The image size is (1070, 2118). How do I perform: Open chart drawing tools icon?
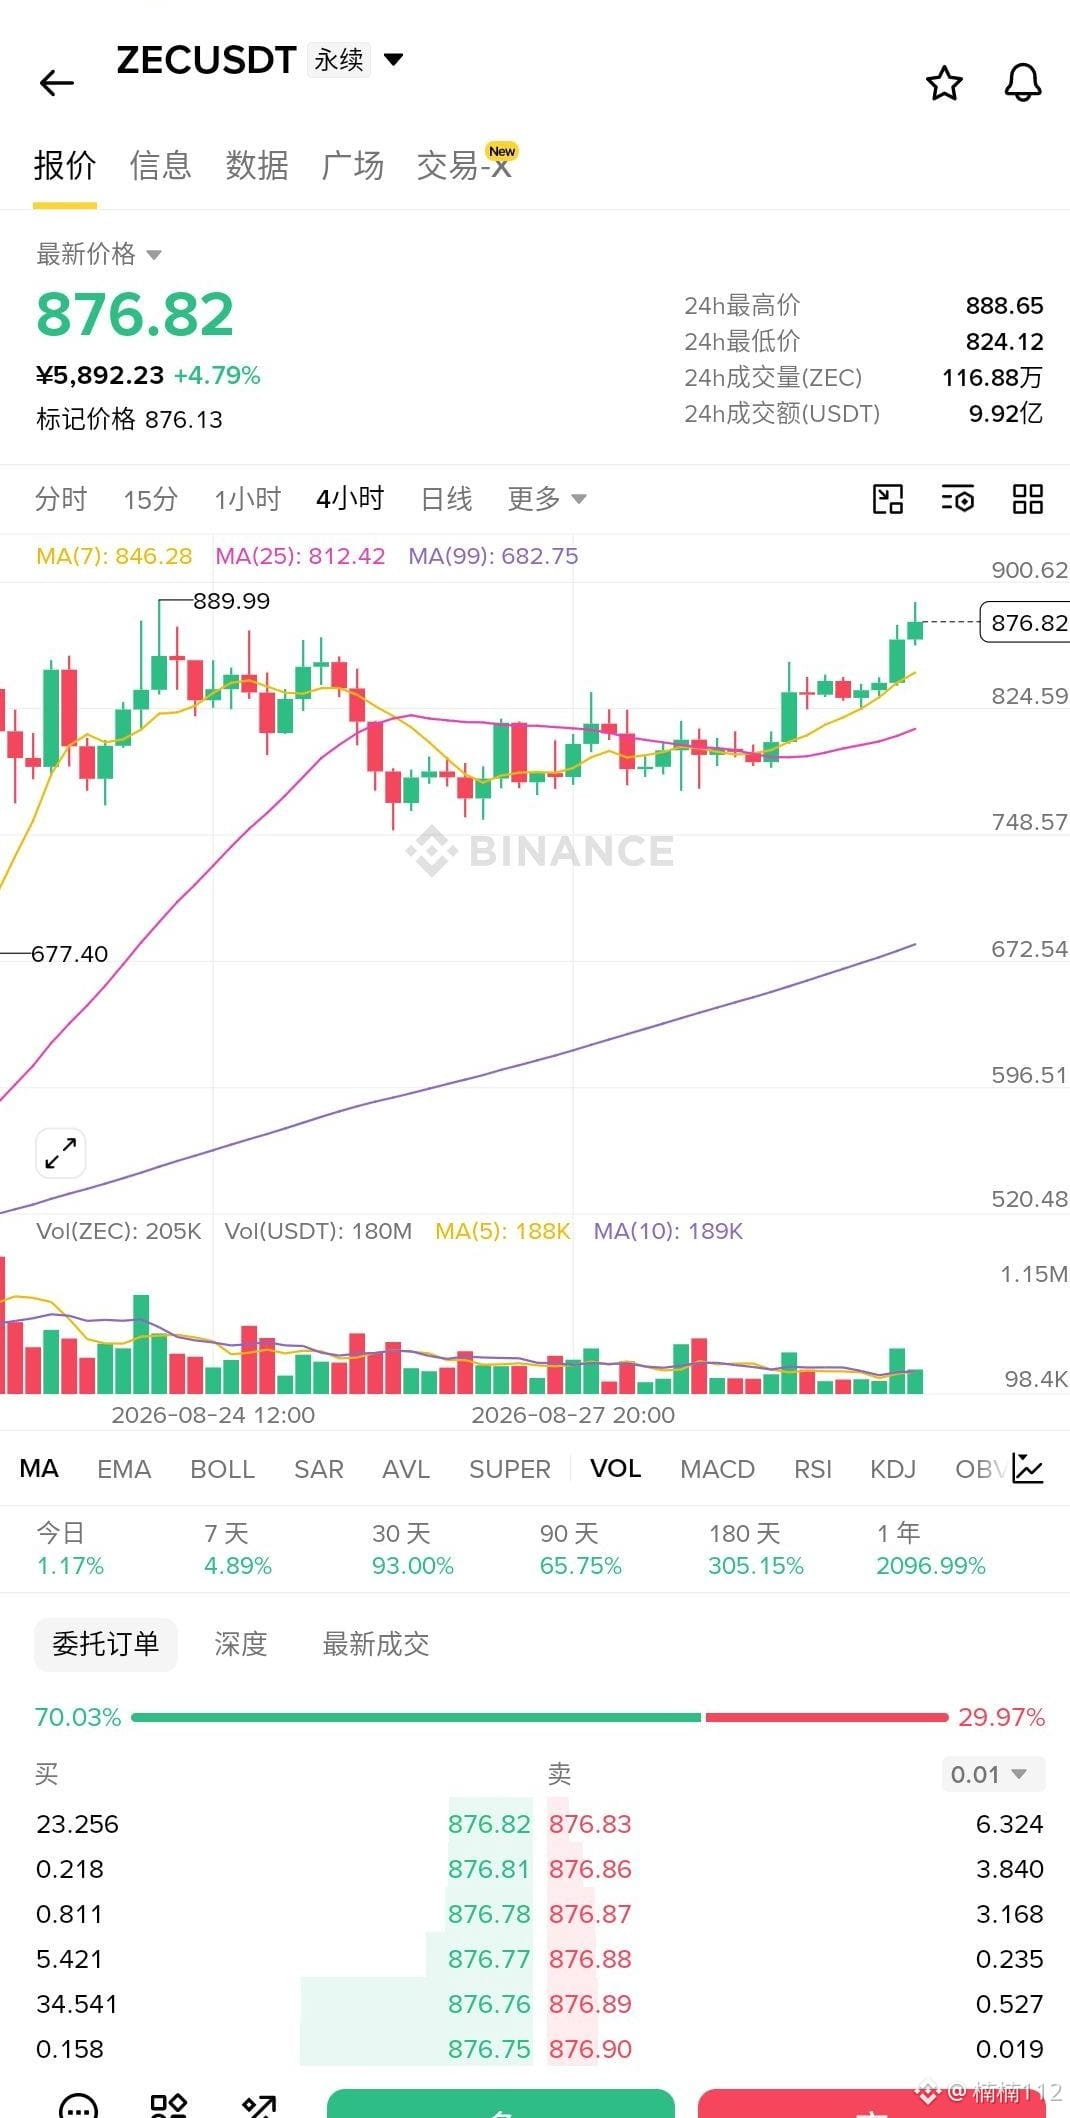click(x=888, y=498)
